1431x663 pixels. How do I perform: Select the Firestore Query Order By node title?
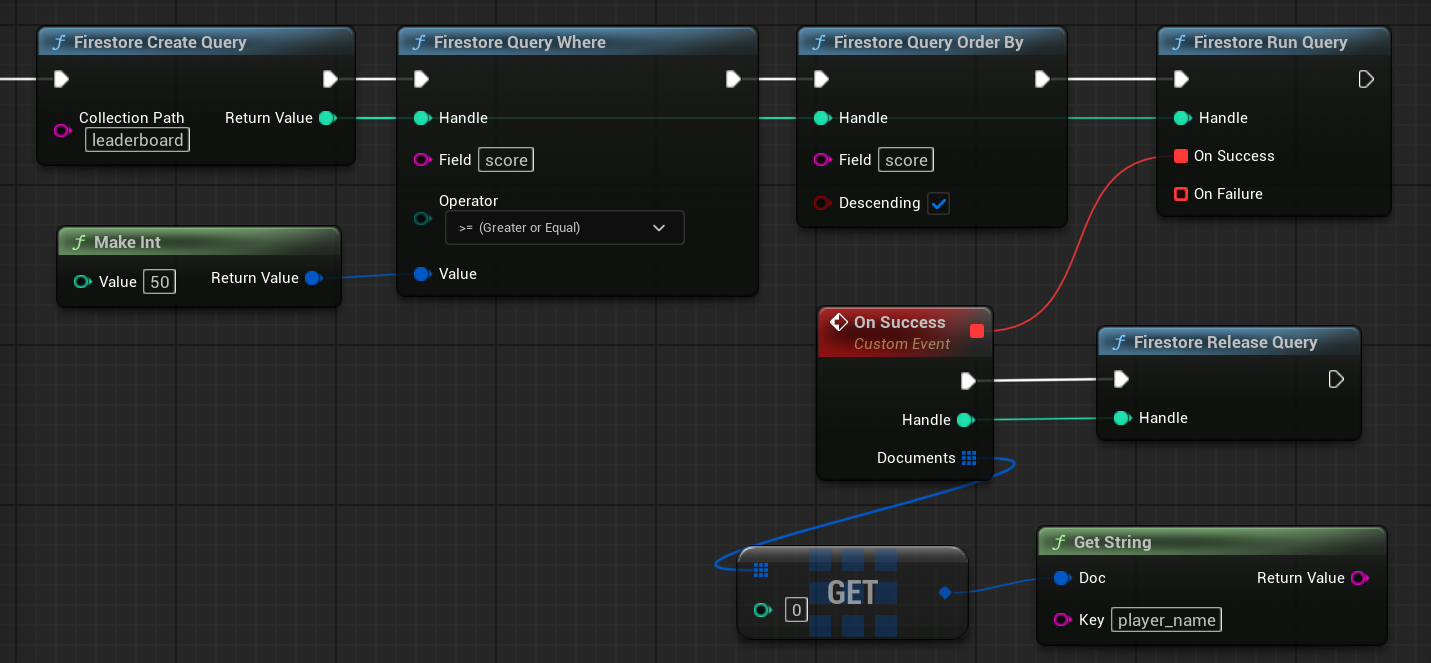click(928, 42)
